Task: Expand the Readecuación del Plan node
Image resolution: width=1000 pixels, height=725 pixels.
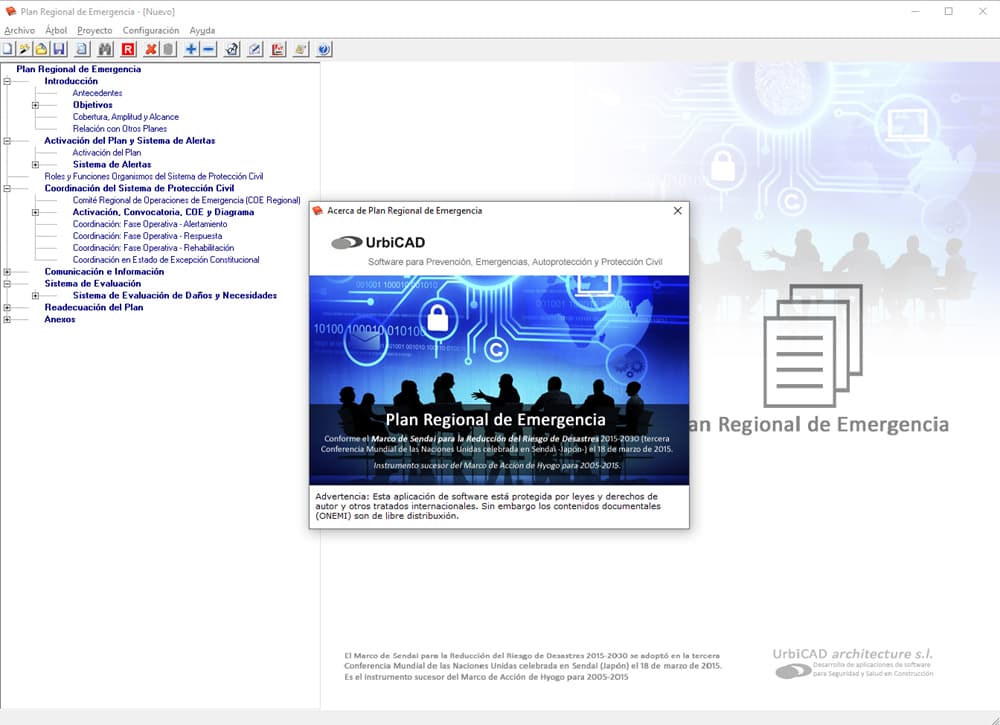Action: click(x=7, y=307)
